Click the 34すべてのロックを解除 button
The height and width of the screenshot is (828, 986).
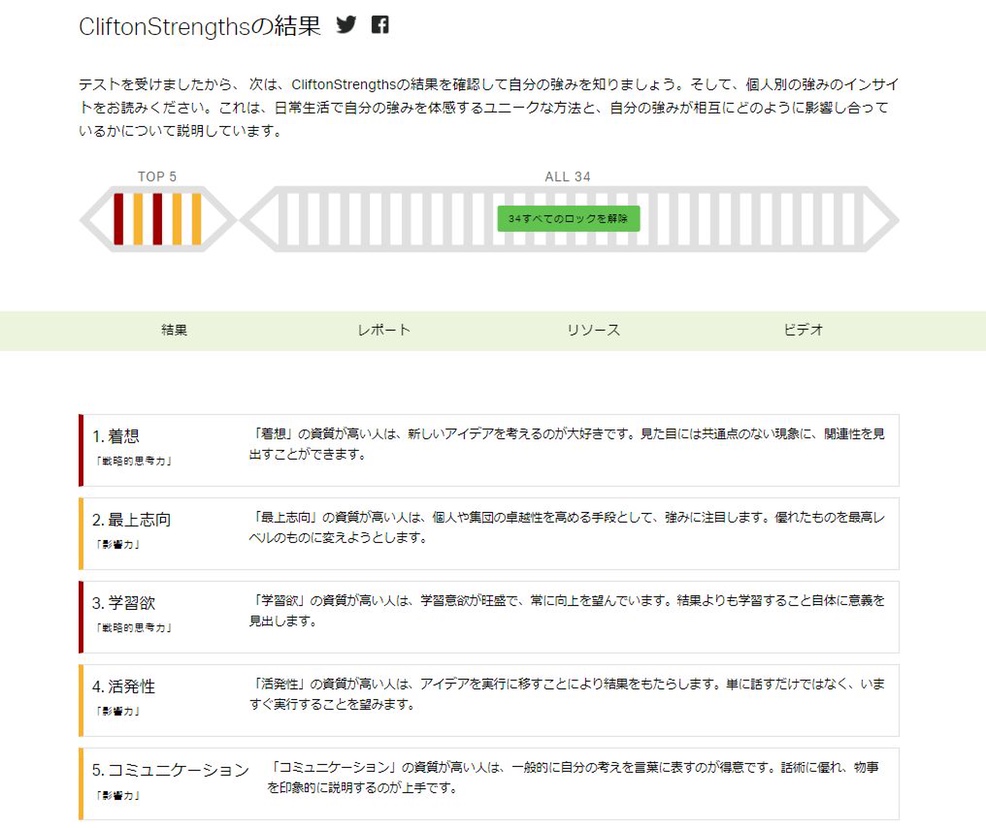tap(568, 219)
